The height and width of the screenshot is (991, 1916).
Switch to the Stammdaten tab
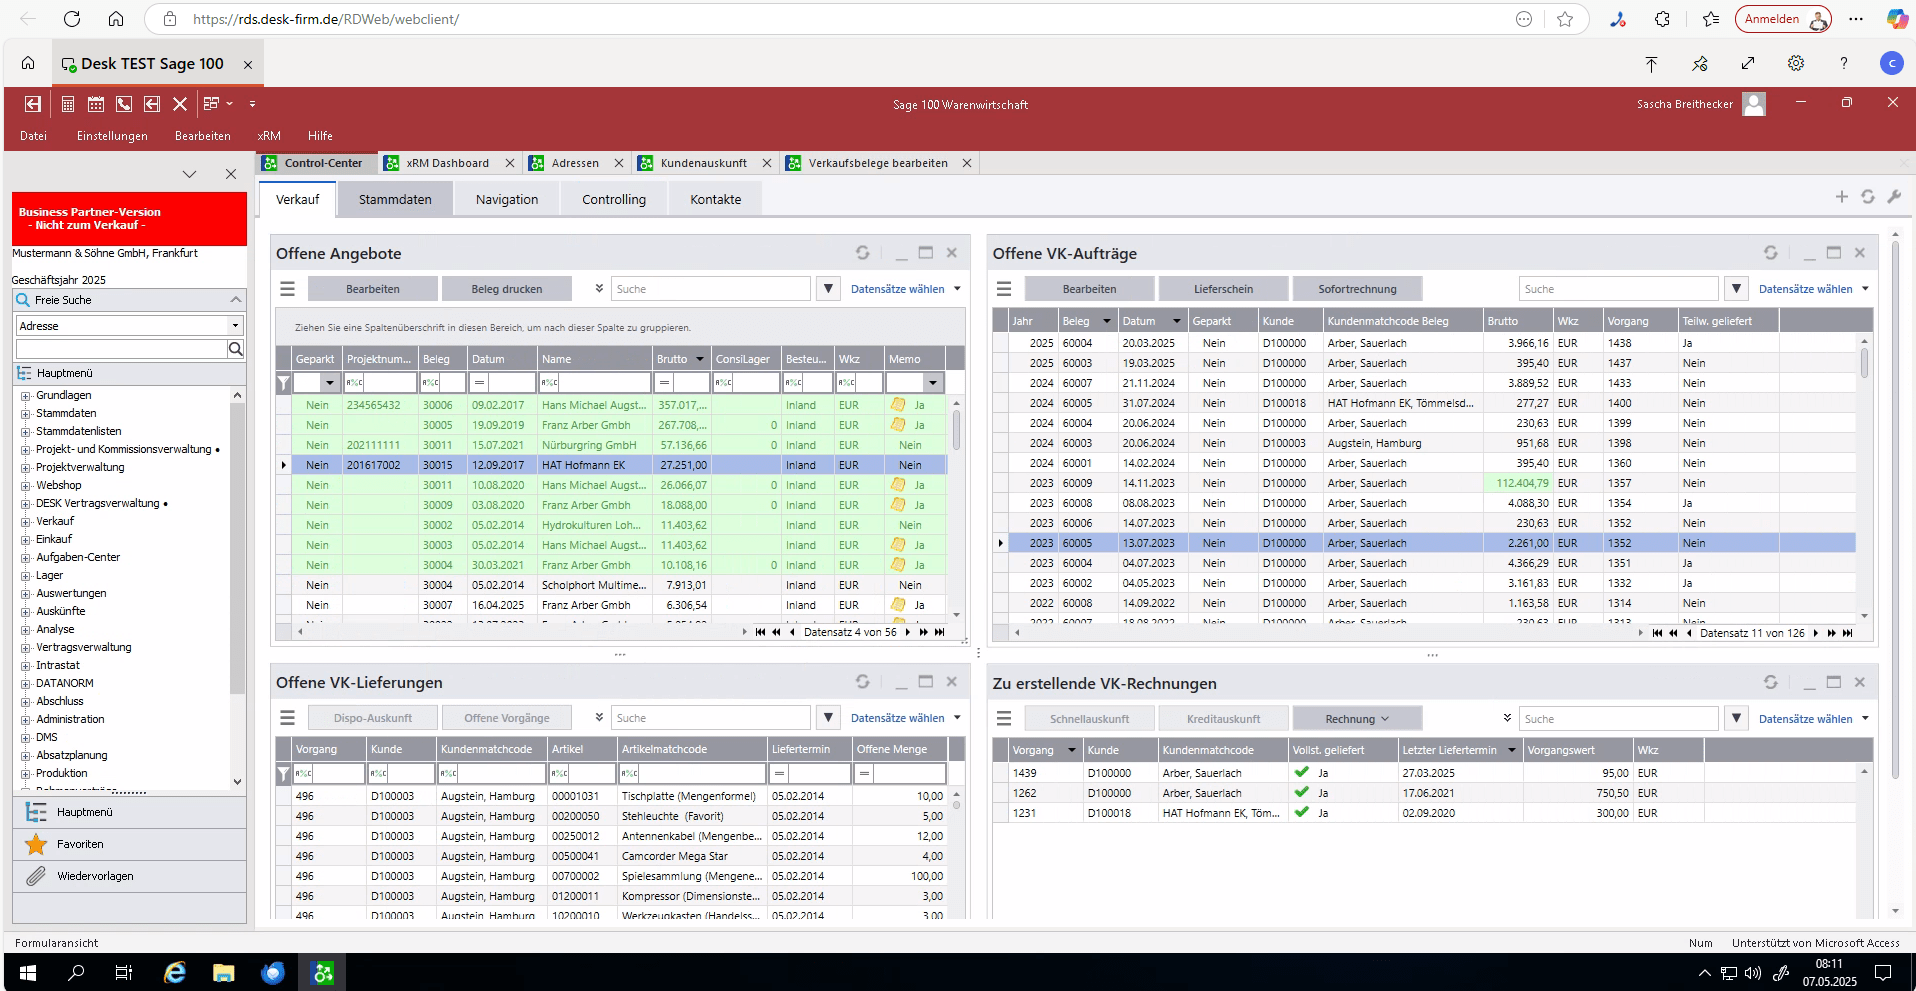coord(395,199)
